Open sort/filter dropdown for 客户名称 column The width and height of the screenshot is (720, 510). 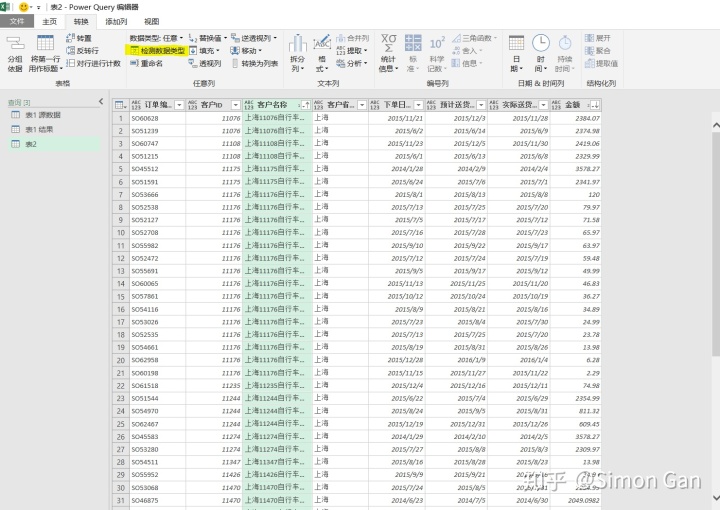[305, 105]
